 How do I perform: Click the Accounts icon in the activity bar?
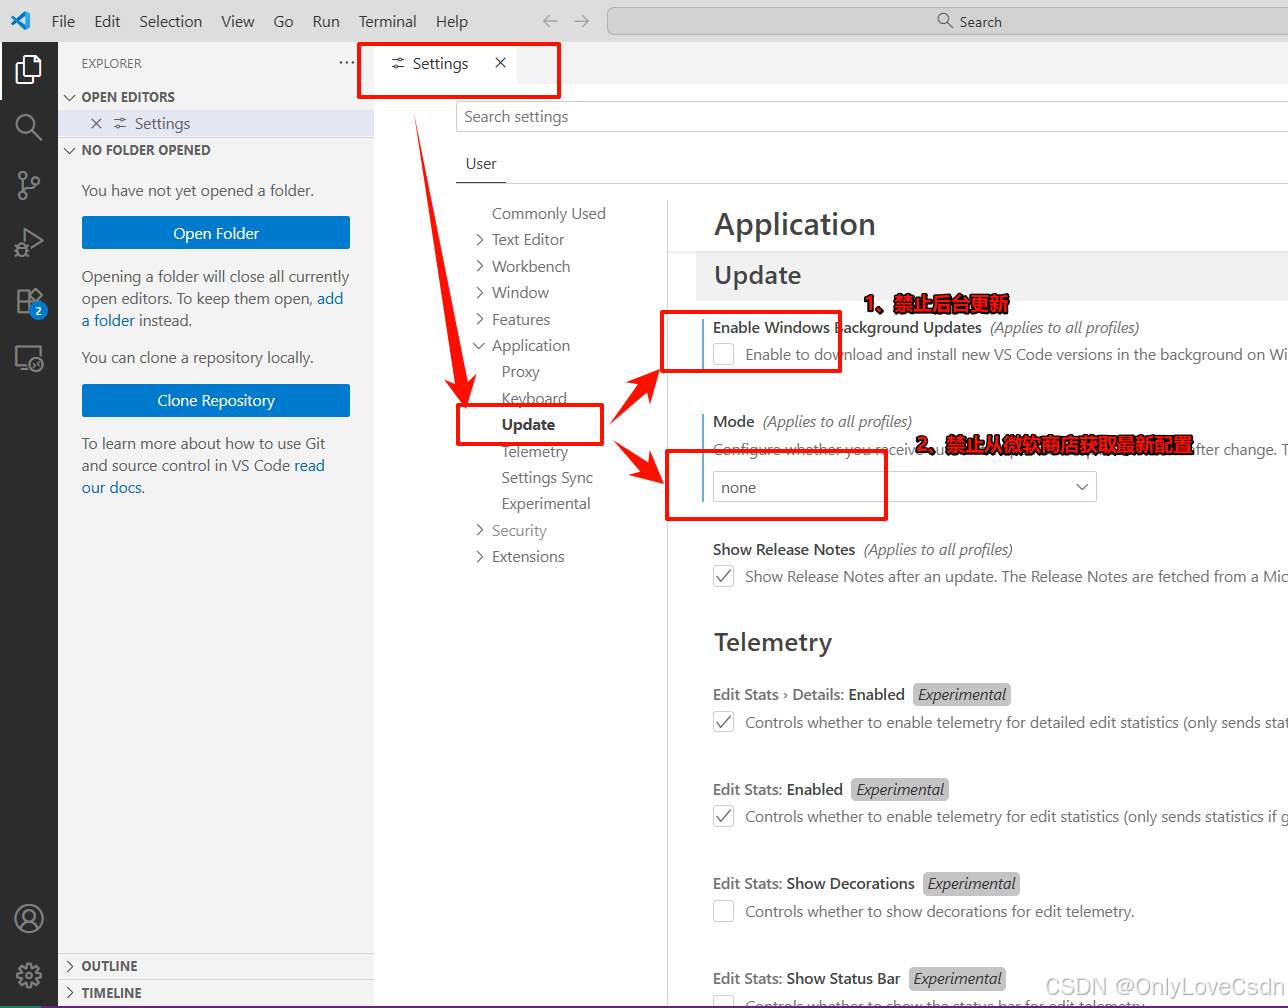[29, 918]
